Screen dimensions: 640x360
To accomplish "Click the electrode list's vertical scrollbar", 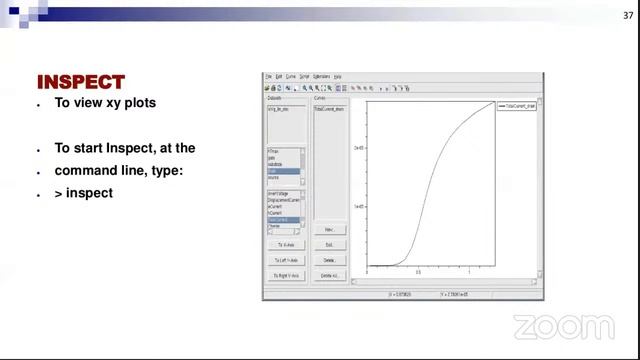I will point(302,167).
